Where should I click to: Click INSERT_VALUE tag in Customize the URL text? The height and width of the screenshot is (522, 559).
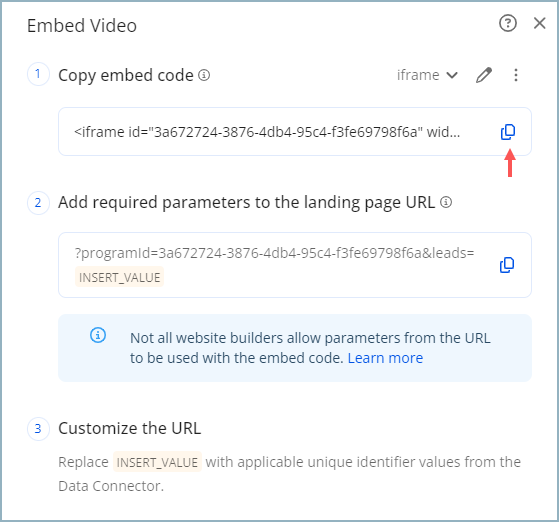coord(157,462)
